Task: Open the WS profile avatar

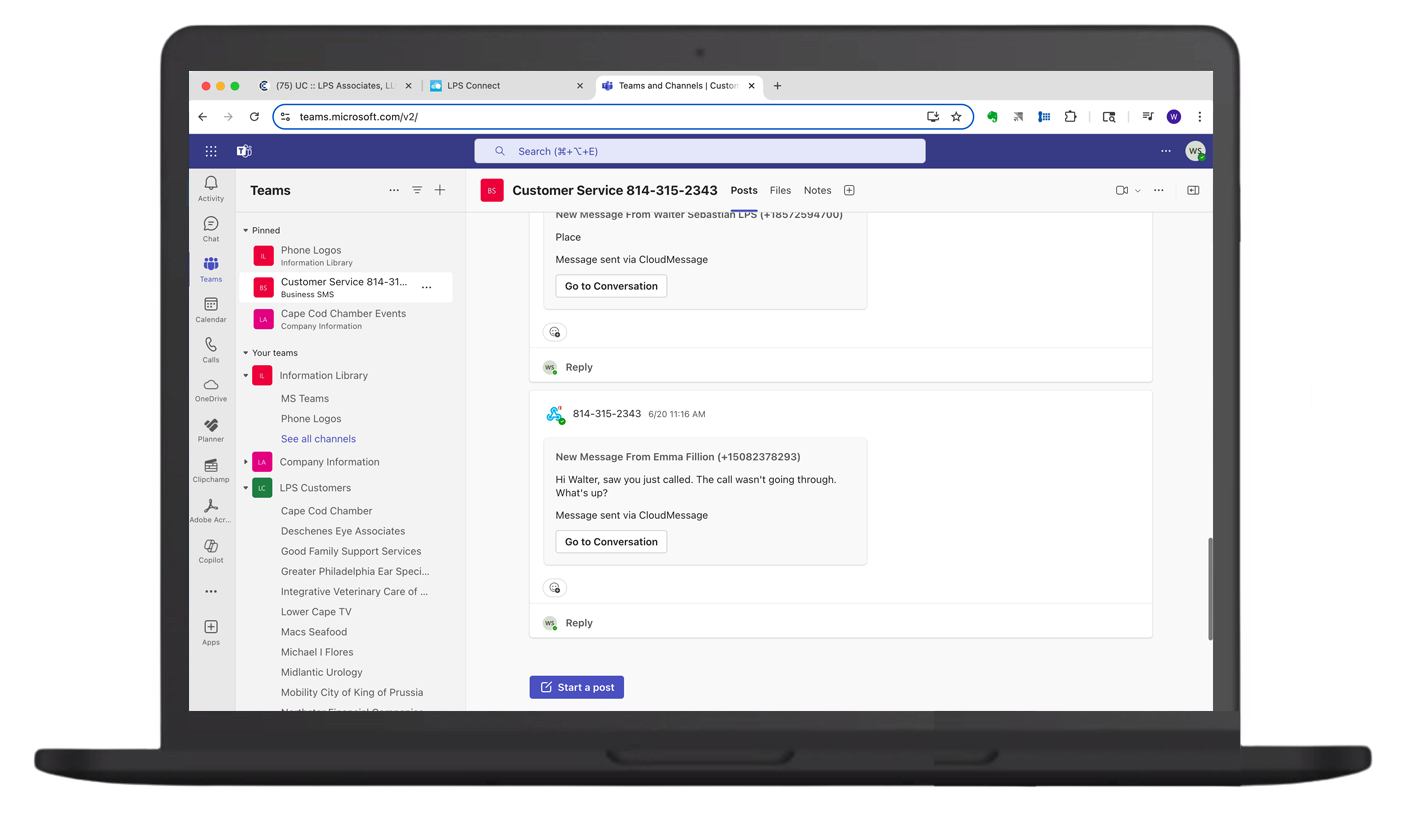Action: pos(1195,151)
